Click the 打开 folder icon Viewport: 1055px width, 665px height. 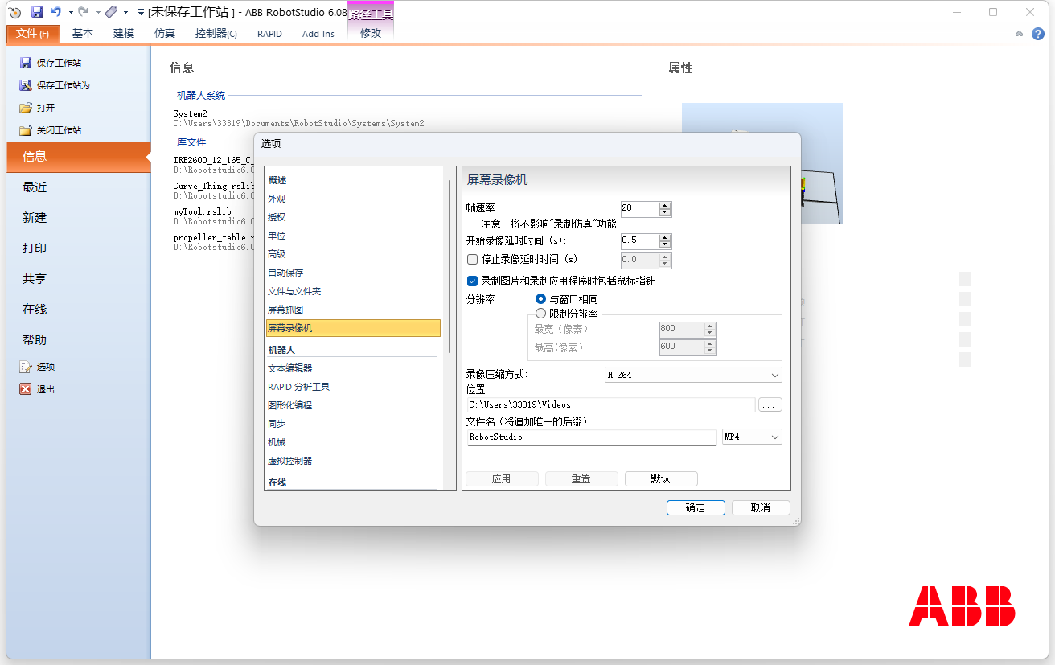coord(26,108)
